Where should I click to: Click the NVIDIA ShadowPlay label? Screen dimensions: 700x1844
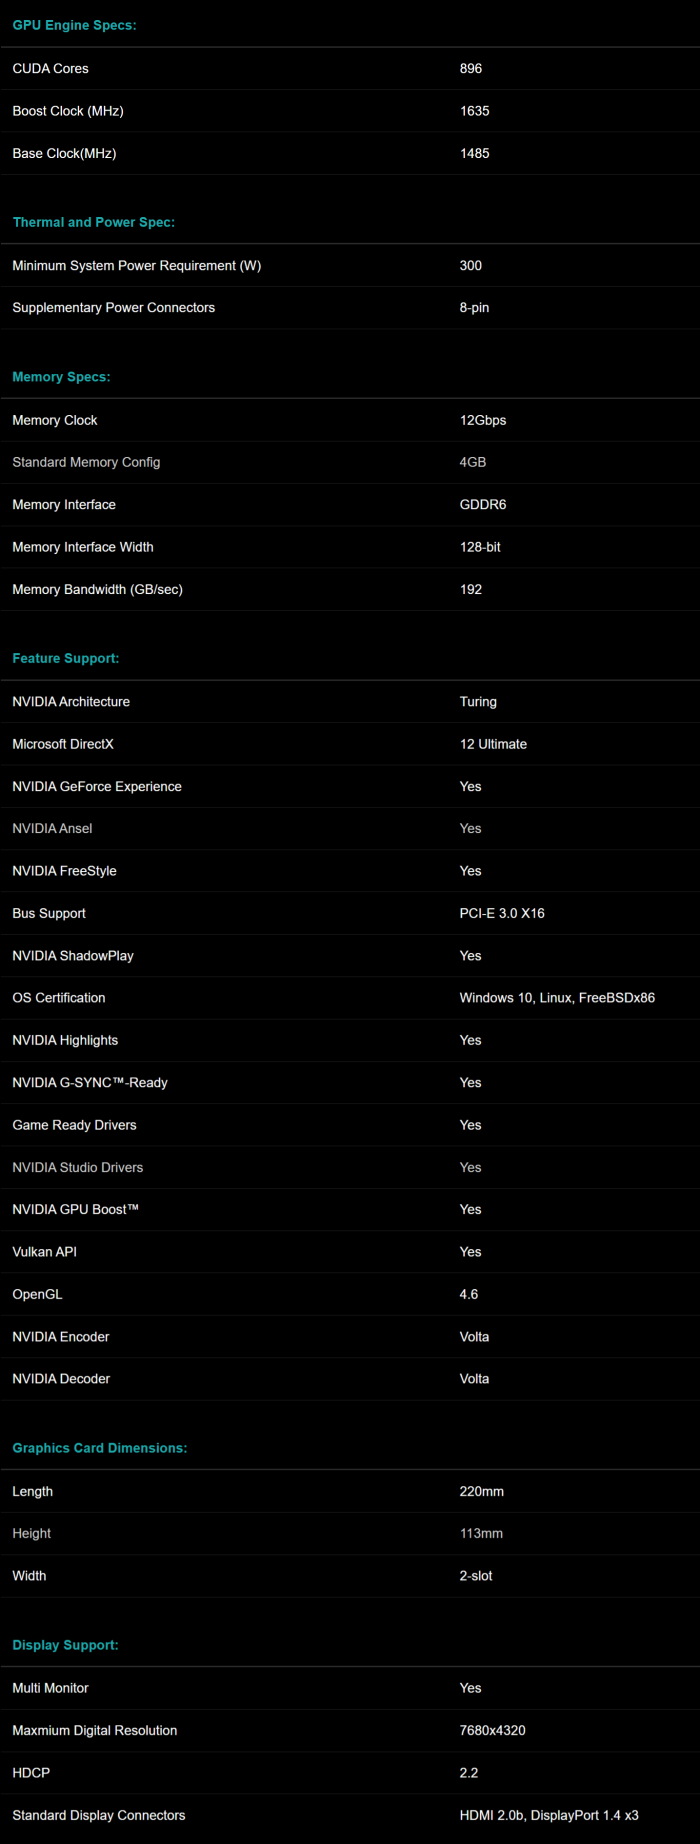pyautogui.click(x=73, y=955)
